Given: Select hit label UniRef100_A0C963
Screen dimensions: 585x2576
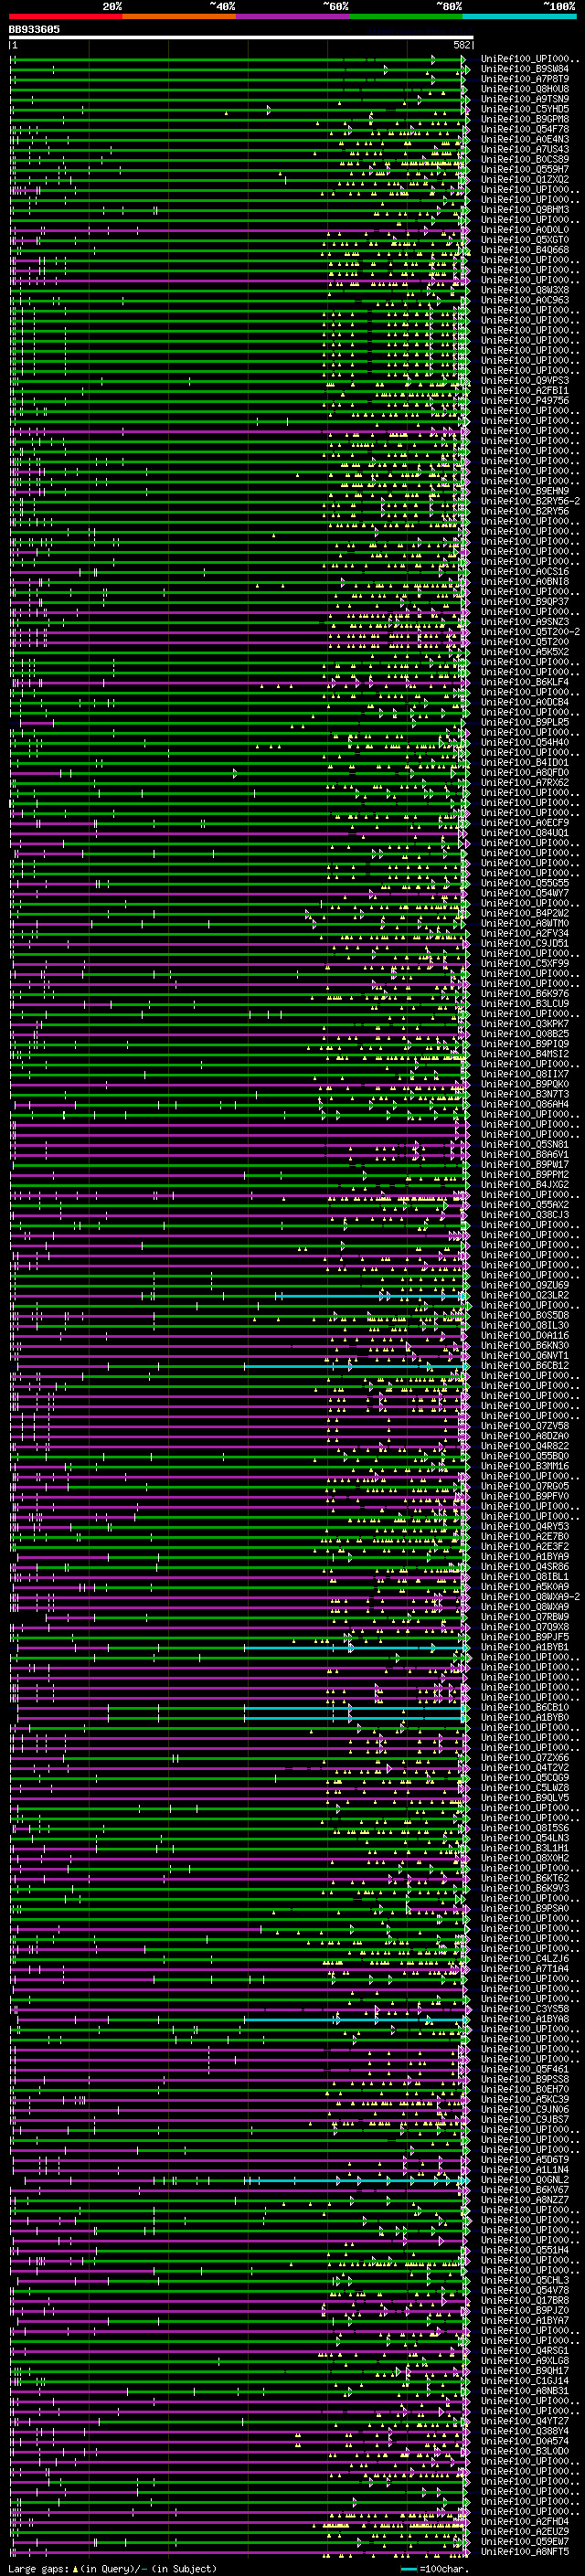Looking at the screenshot, I should [525, 300].
